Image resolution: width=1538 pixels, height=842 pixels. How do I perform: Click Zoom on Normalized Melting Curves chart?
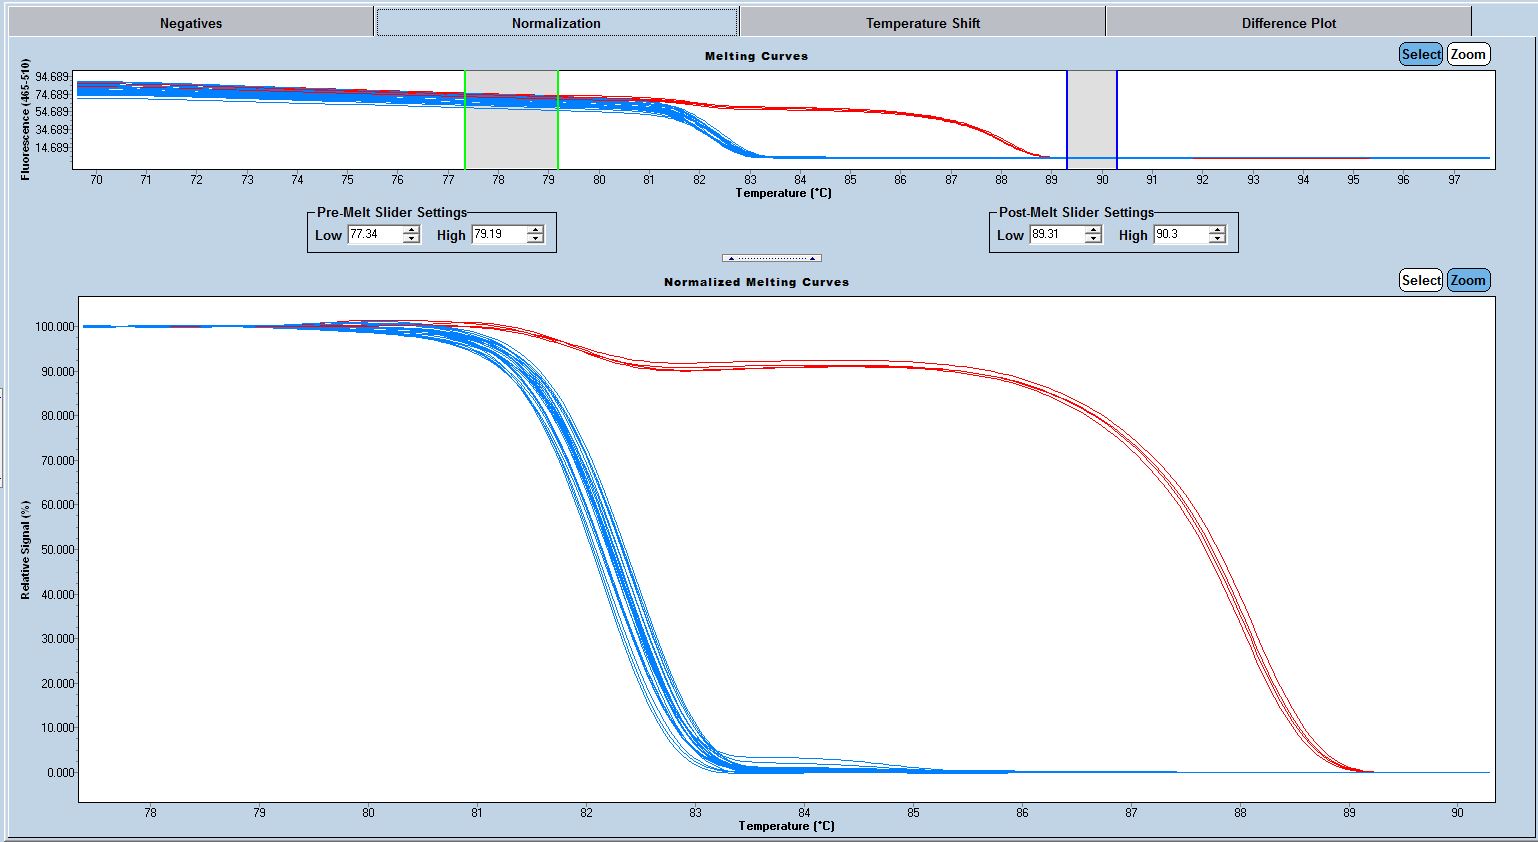(1468, 280)
